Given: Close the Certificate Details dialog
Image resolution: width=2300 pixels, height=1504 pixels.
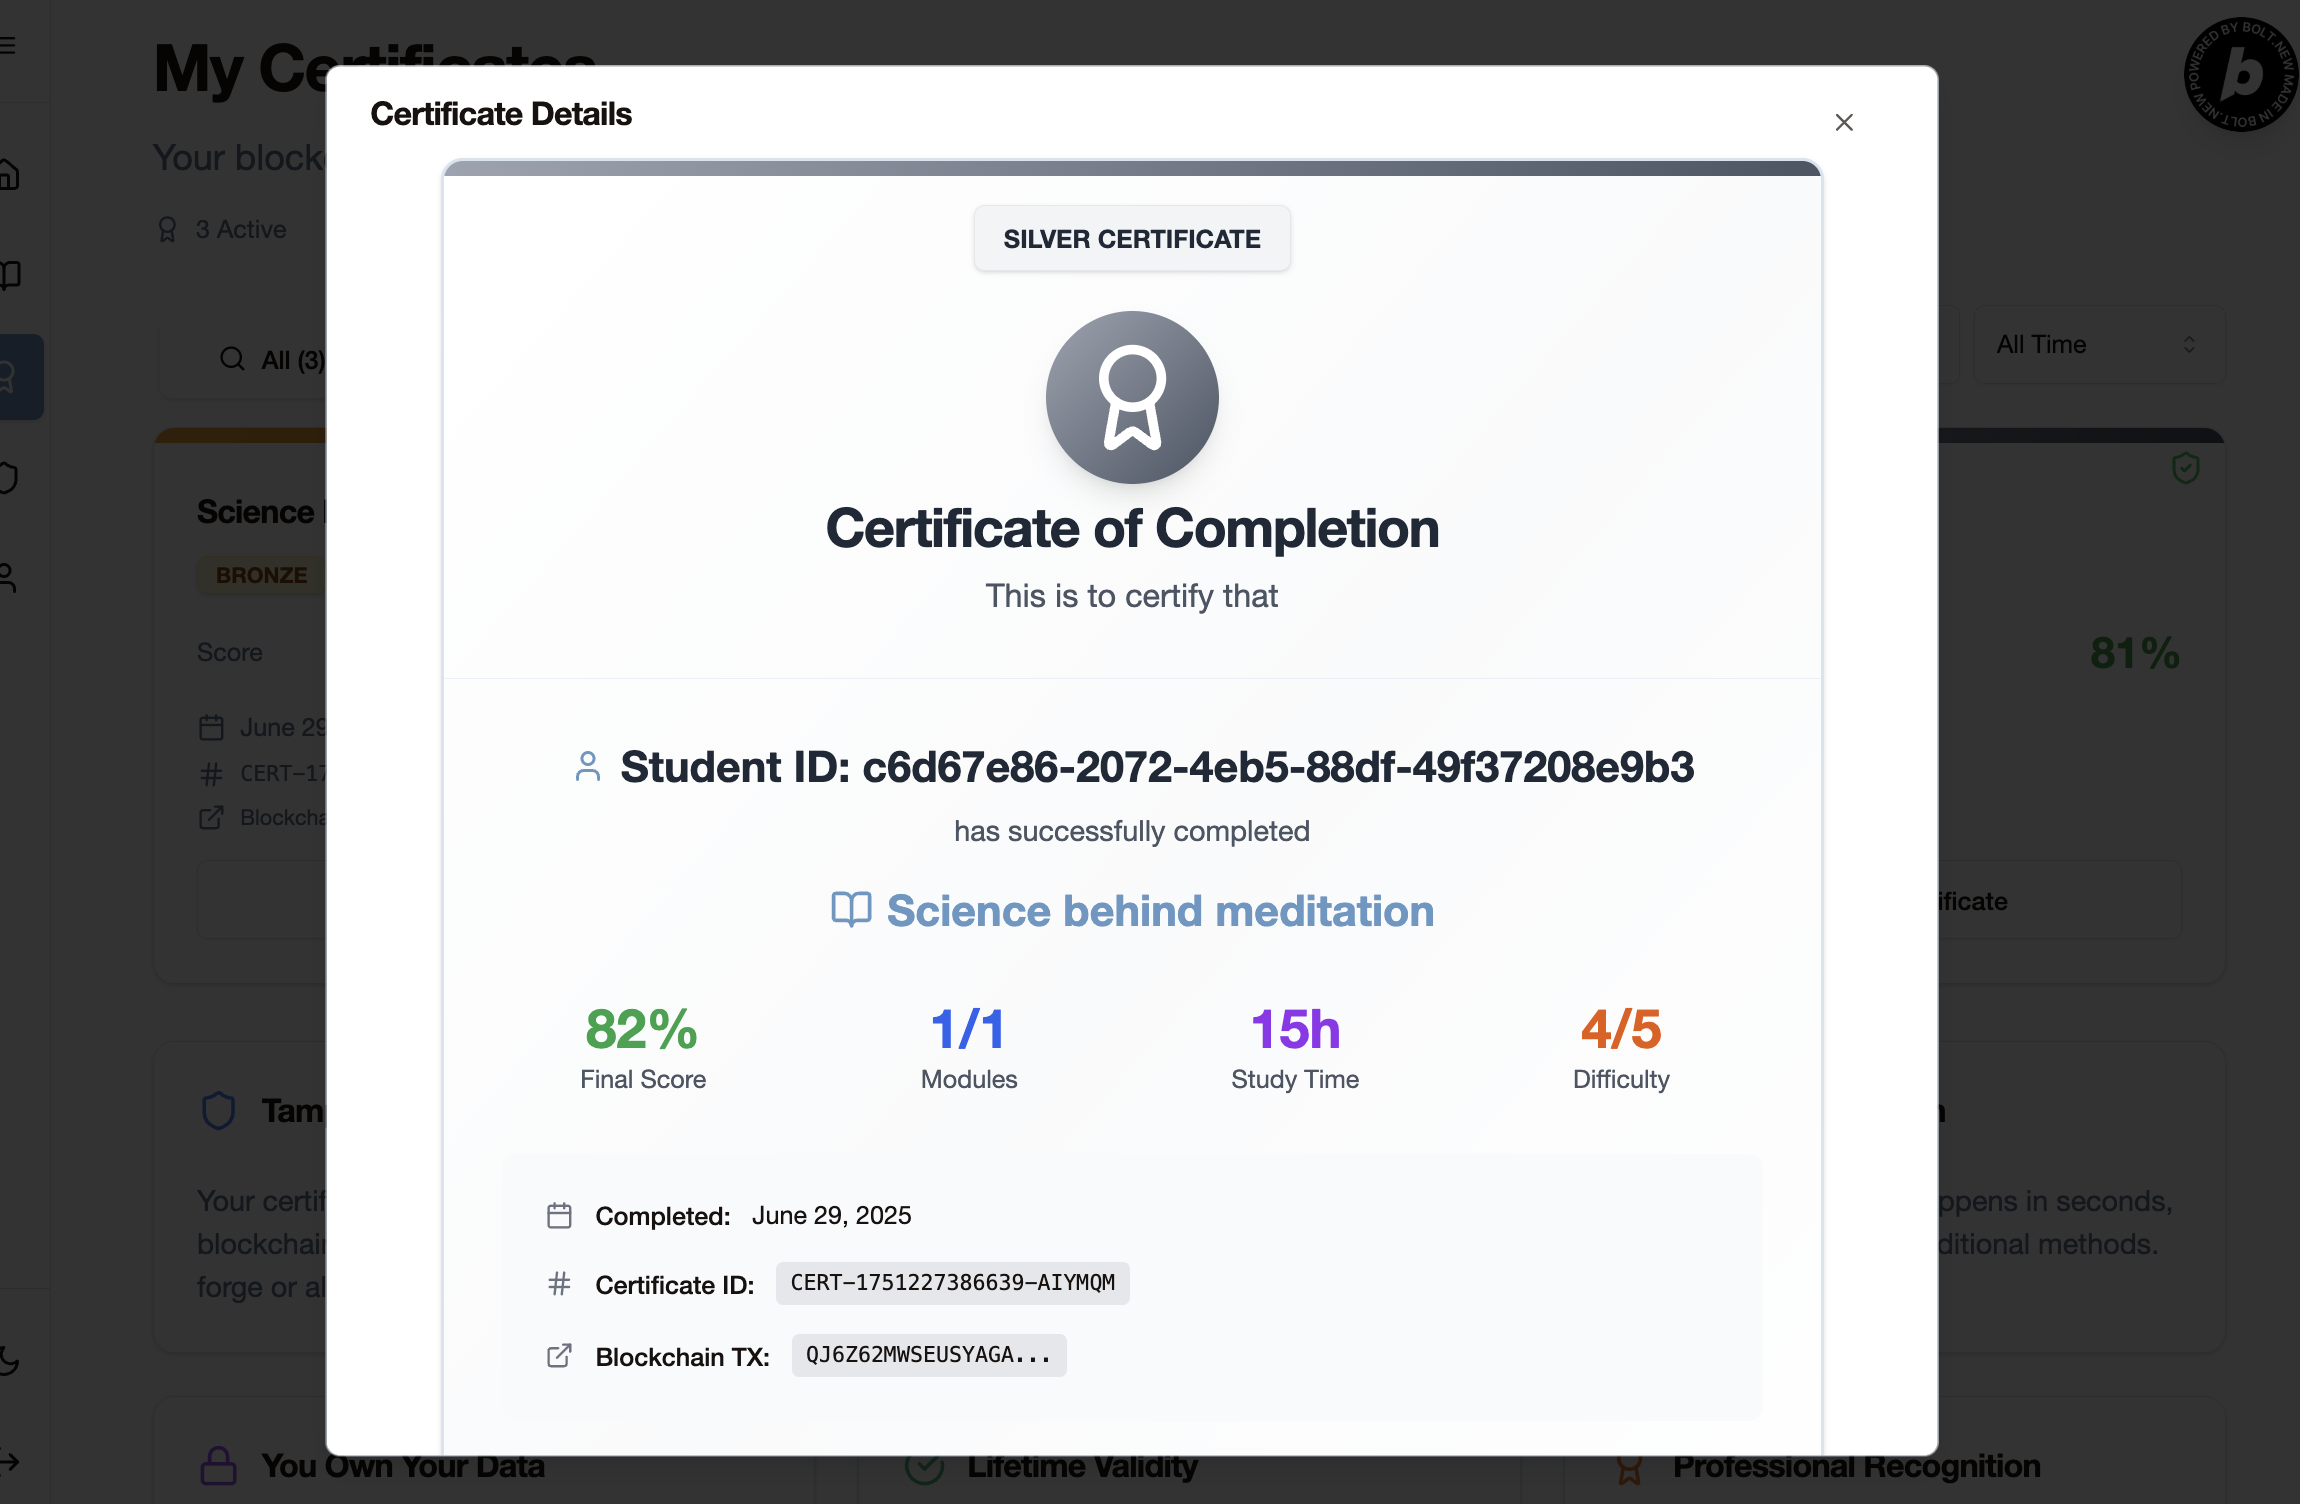Looking at the screenshot, I should coord(1844,122).
